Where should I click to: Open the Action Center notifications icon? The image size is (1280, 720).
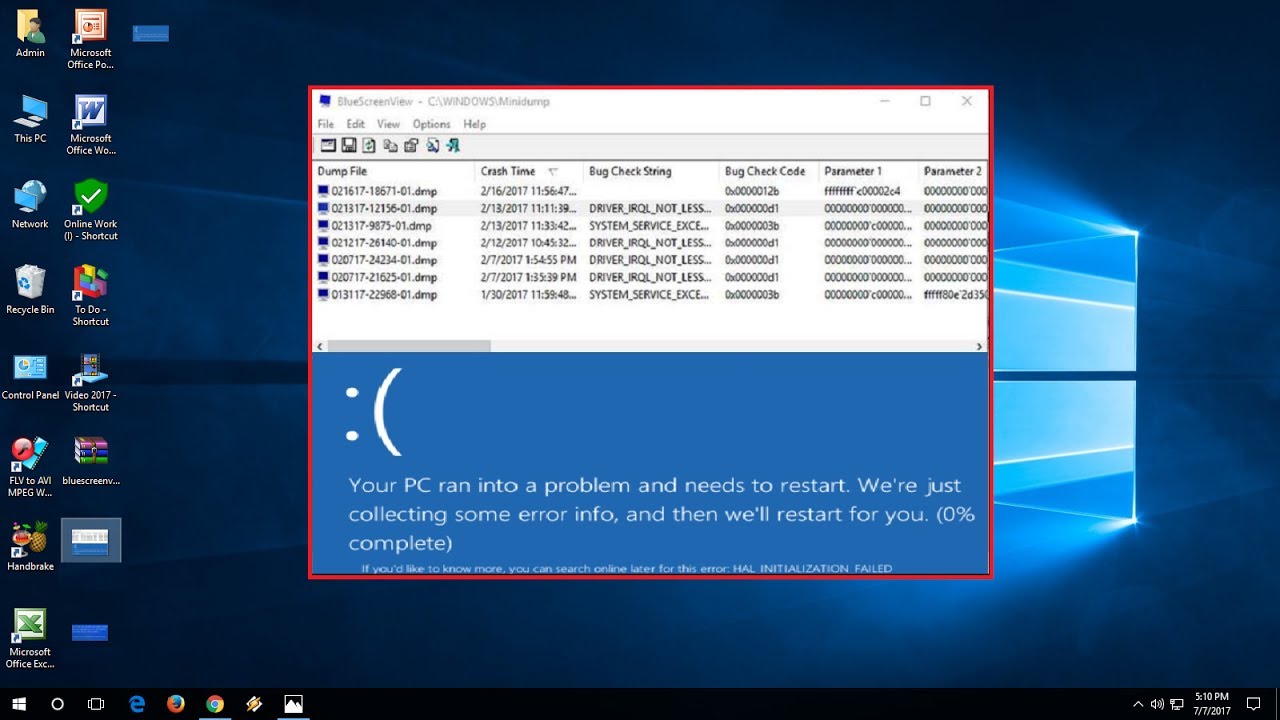[1254, 704]
